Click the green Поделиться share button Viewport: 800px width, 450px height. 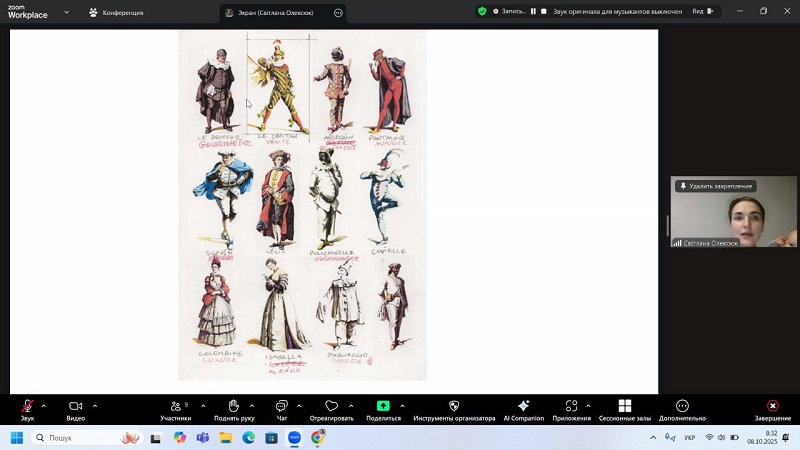coord(383,407)
